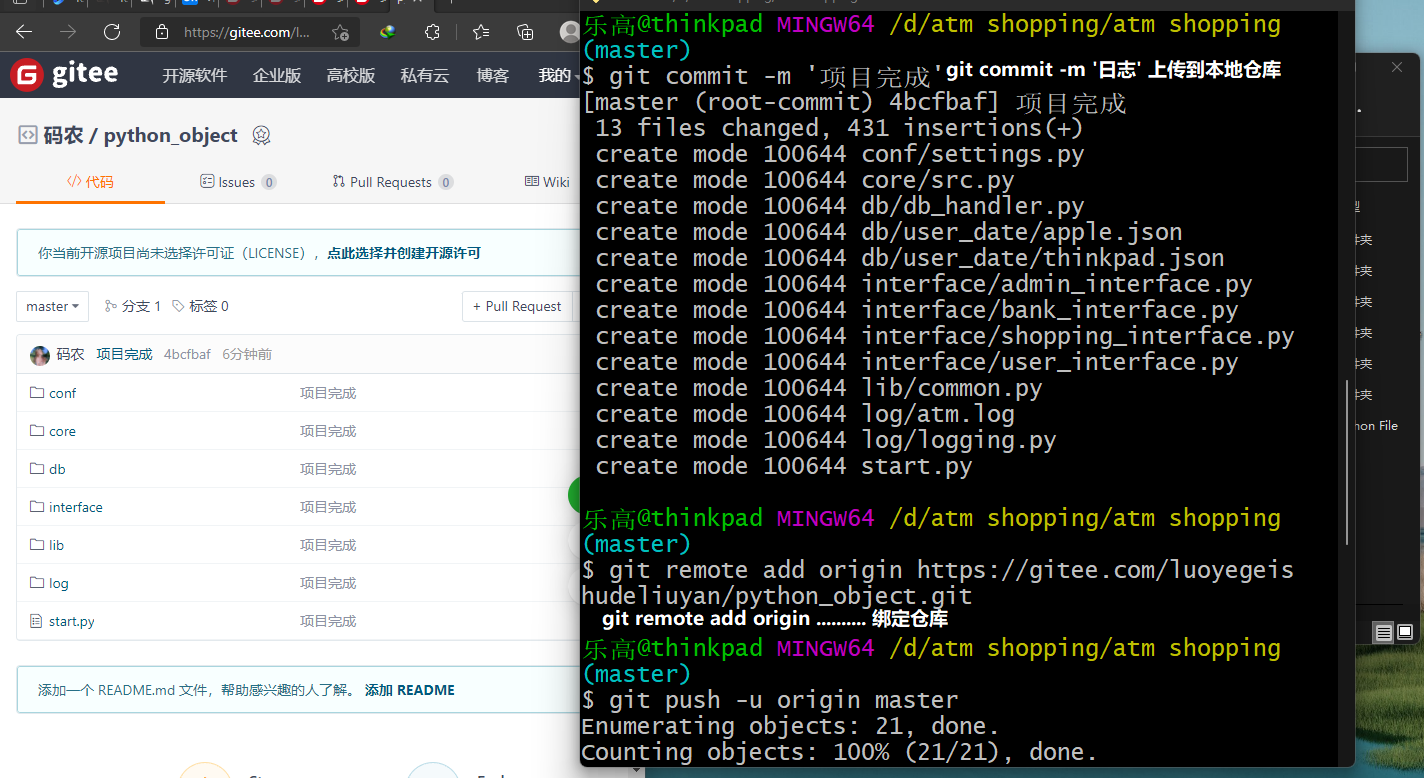Click the start.py file icon

[37, 621]
